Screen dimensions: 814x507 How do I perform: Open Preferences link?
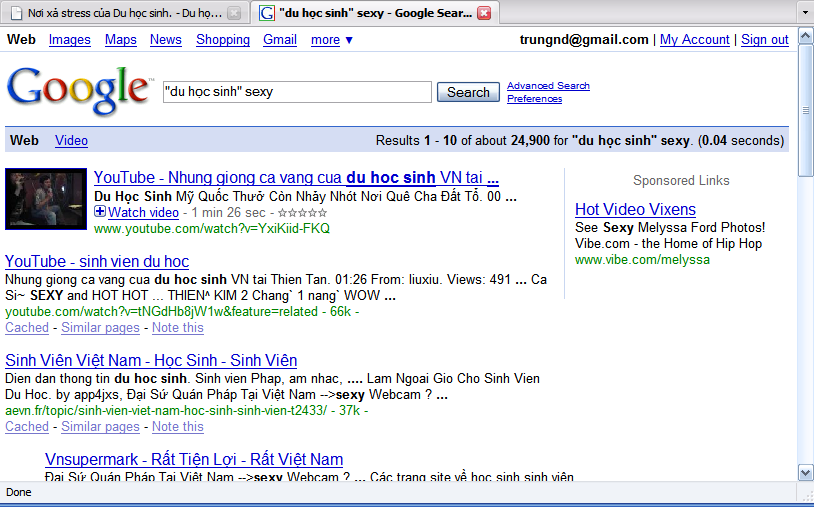534,99
